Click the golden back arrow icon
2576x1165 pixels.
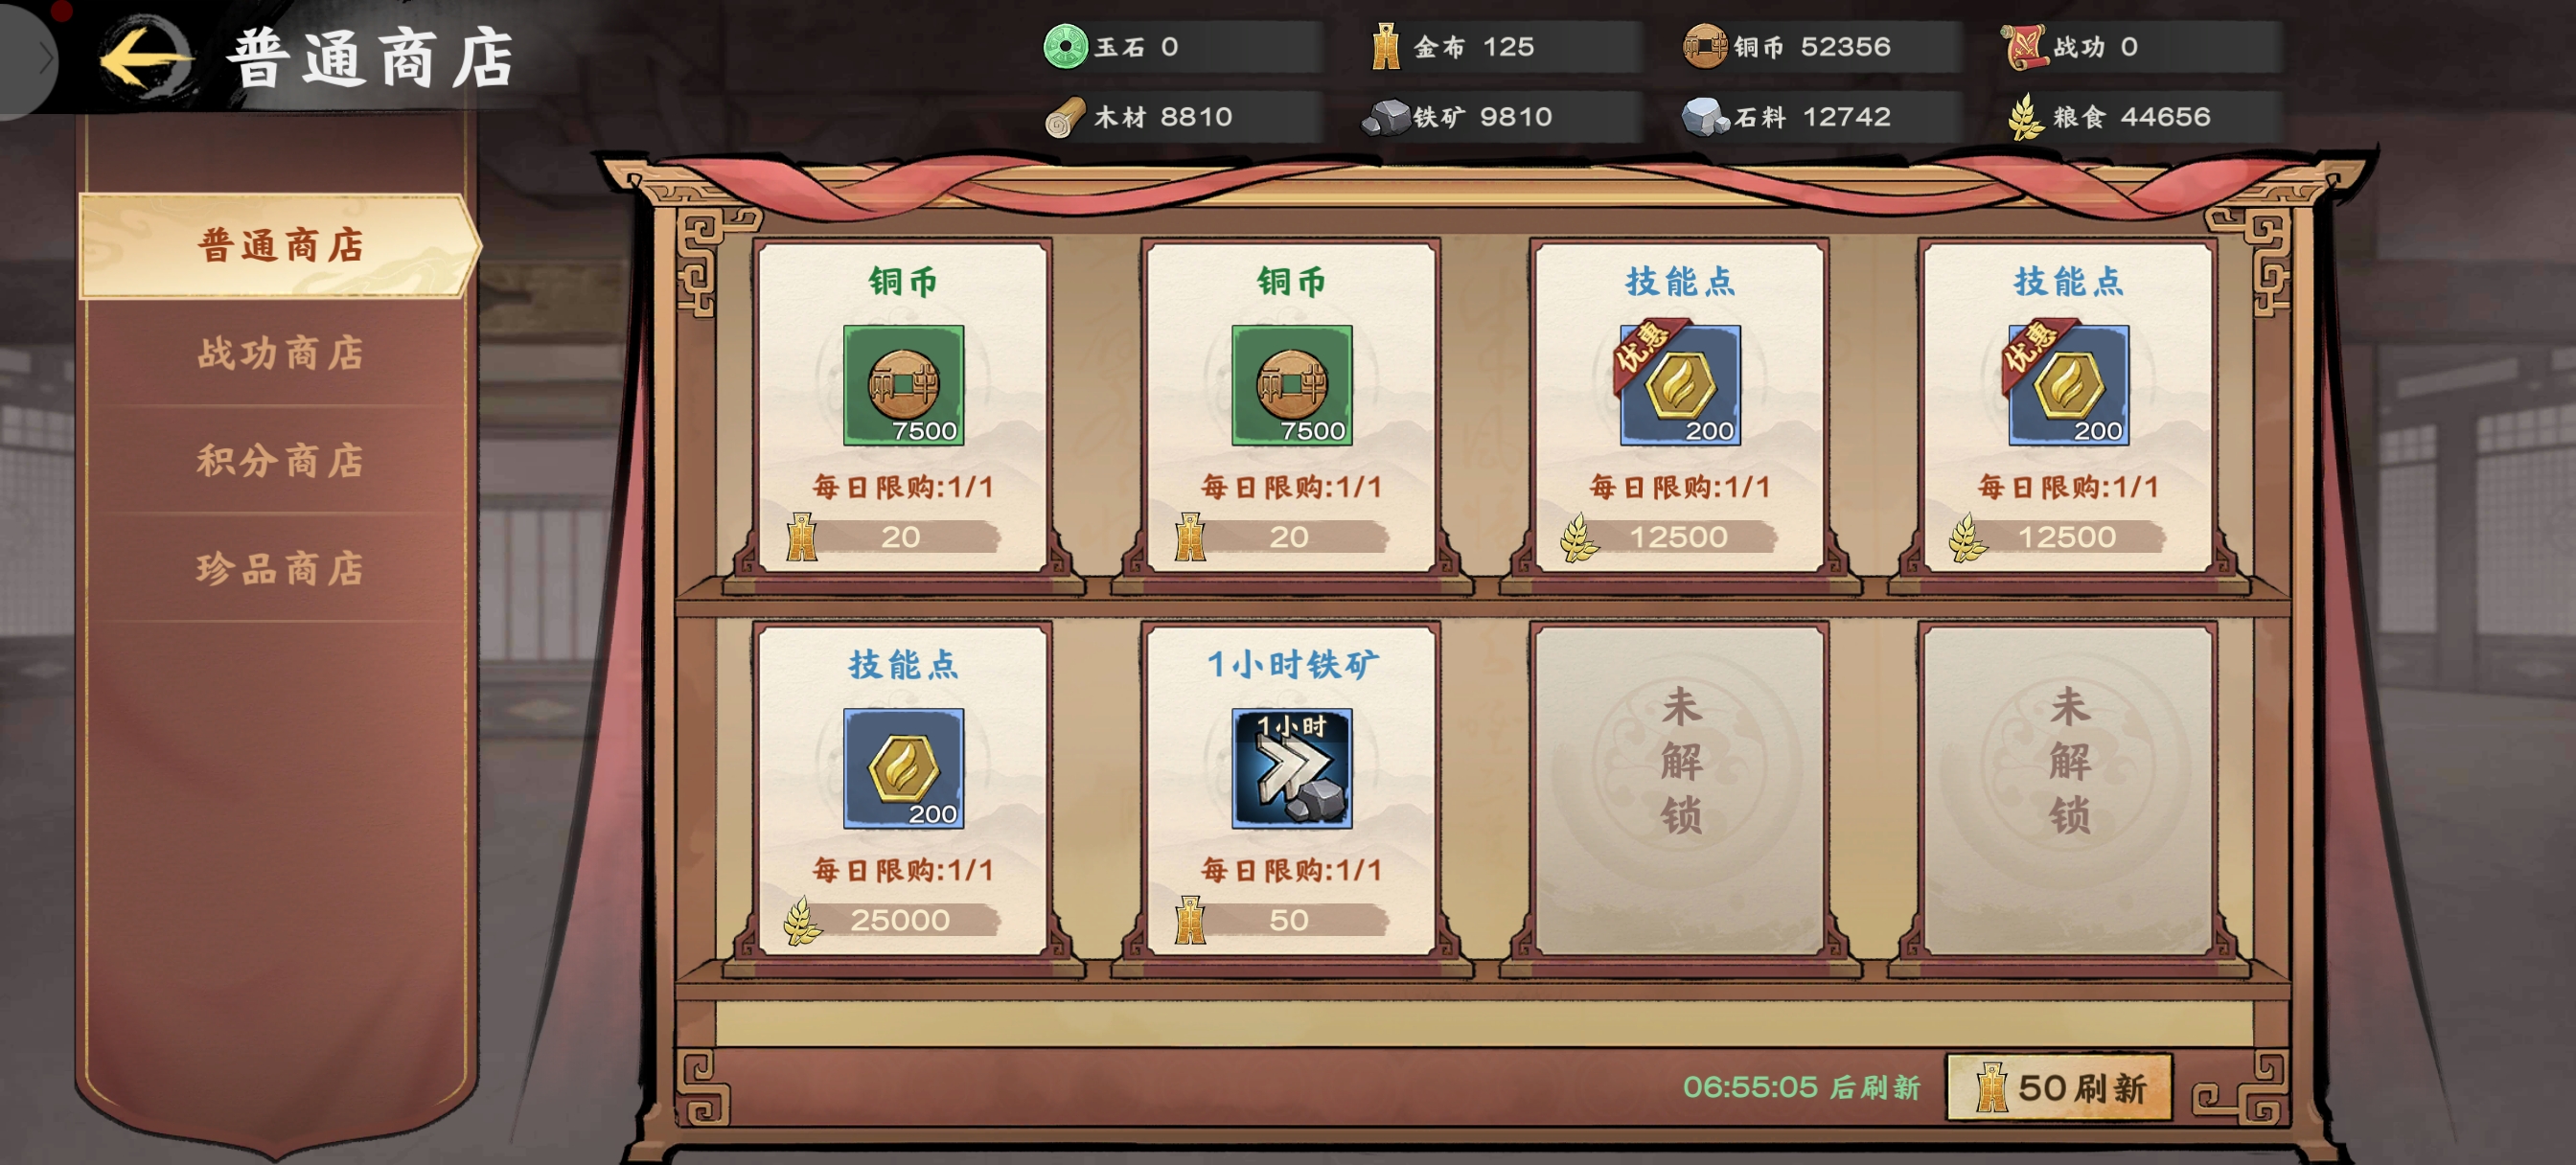pyautogui.click(x=146, y=58)
